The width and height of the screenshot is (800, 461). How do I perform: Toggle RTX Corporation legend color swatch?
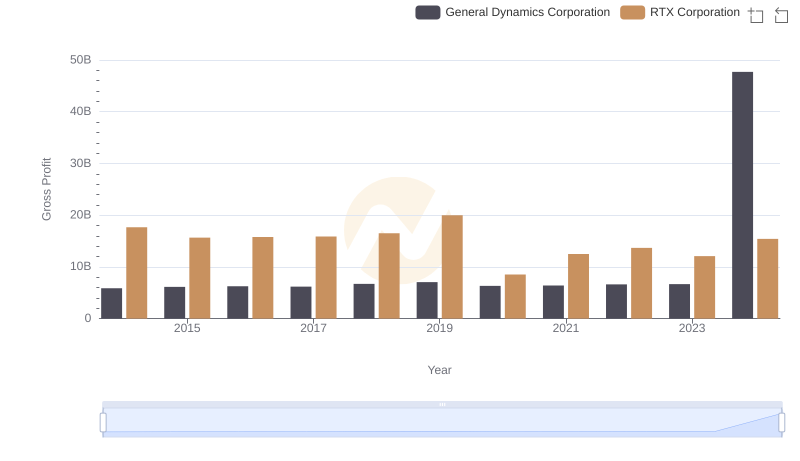(x=632, y=12)
